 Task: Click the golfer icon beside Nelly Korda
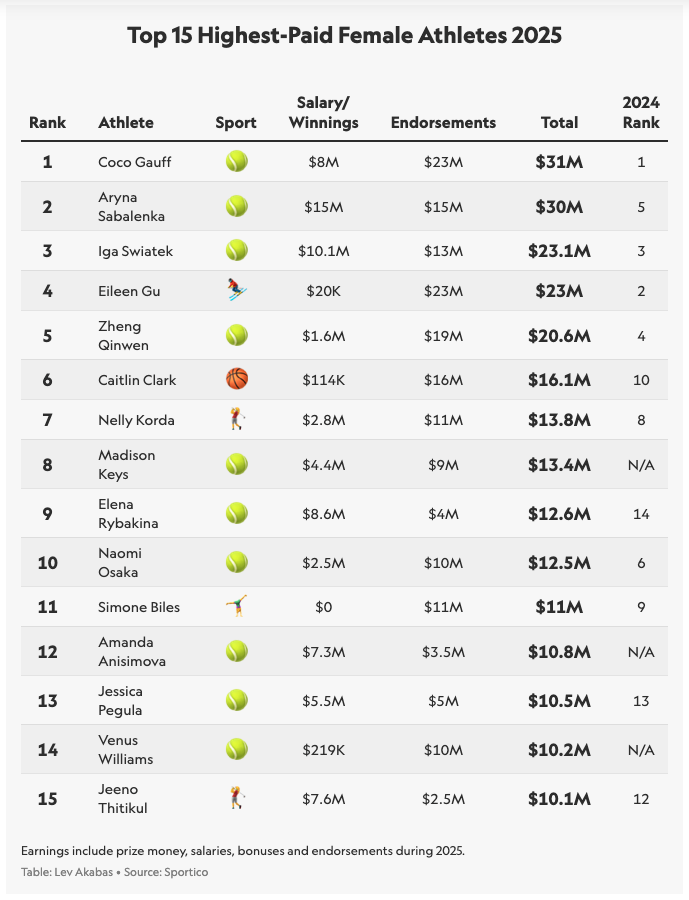pyautogui.click(x=236, y=420)
